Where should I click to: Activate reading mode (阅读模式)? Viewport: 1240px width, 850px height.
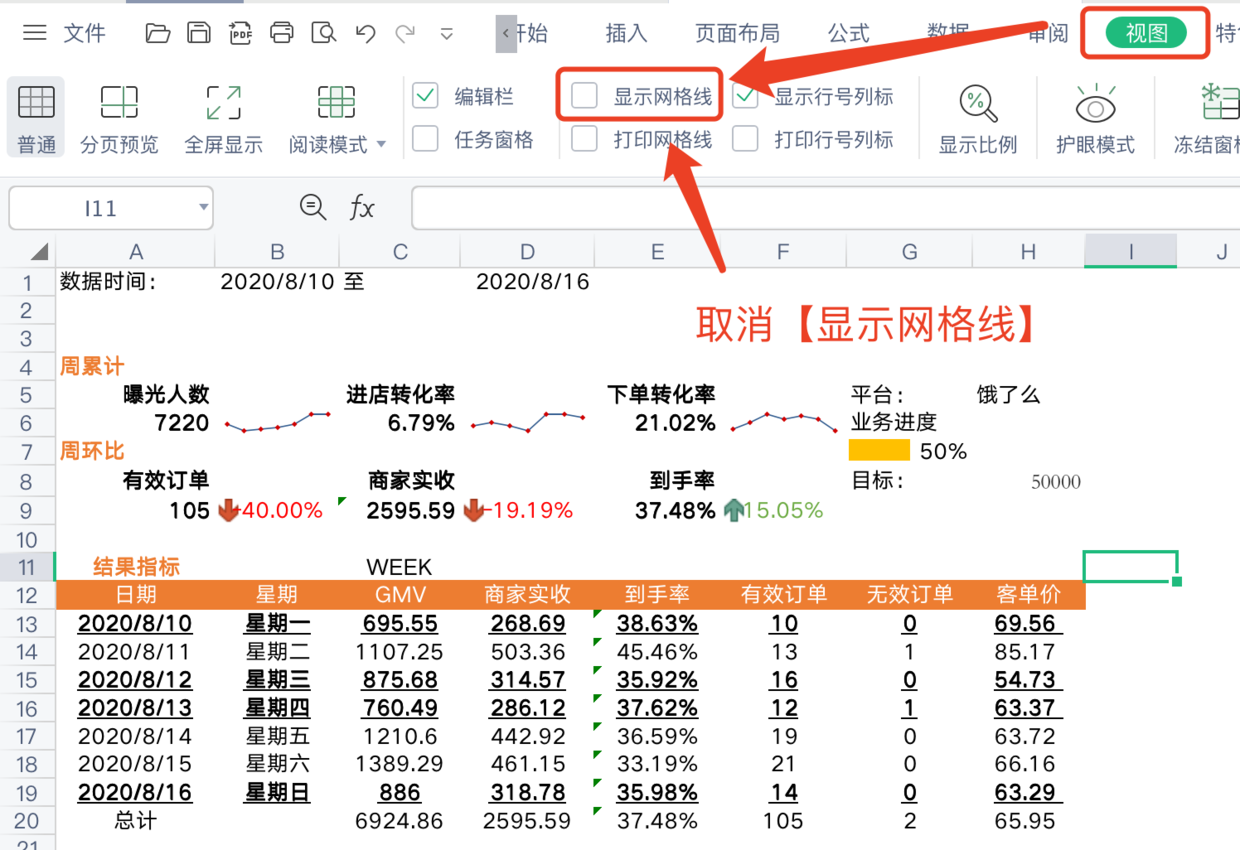(328, 118)
